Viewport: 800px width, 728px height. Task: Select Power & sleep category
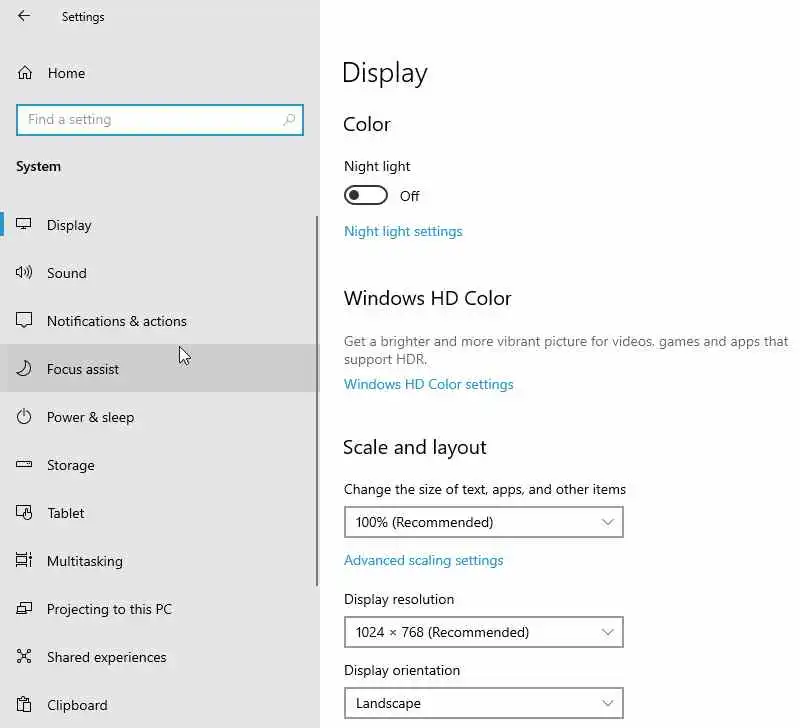[x=158, y=417]
